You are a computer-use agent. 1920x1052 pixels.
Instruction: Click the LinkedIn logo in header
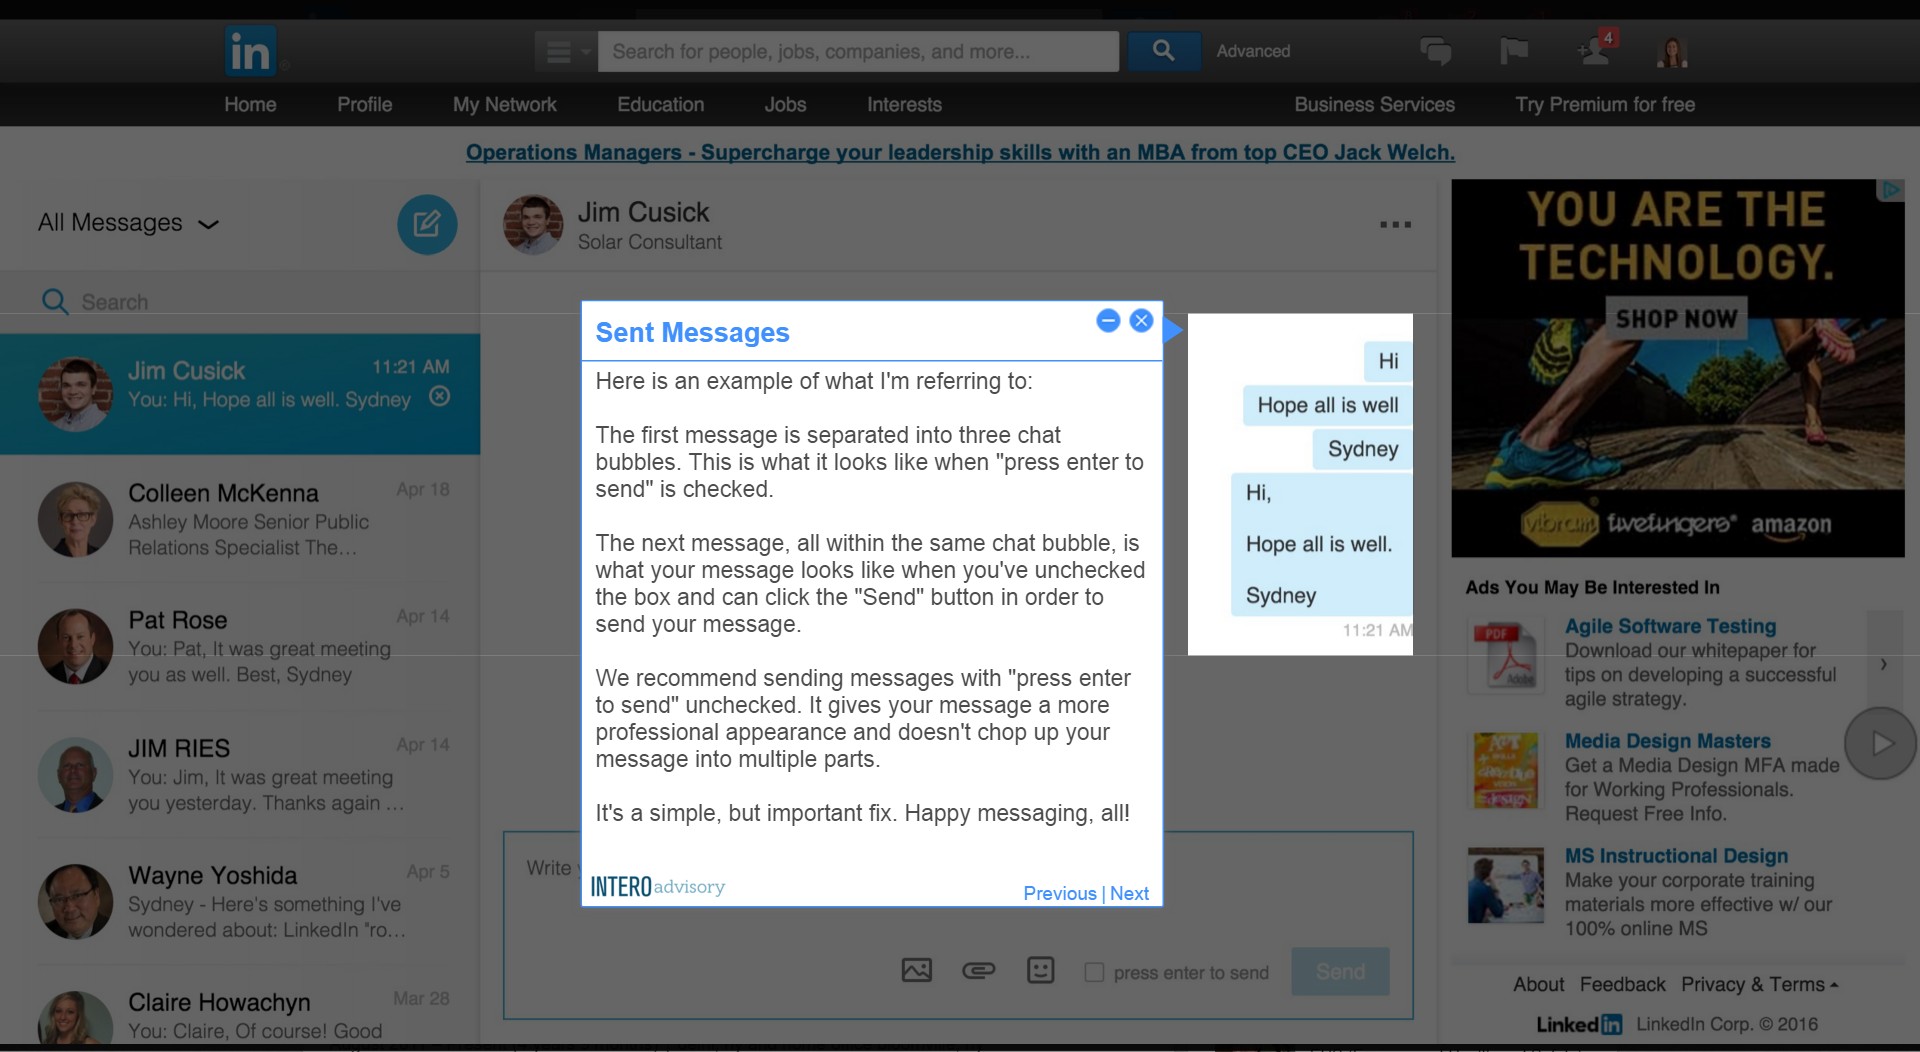[250, 51]
